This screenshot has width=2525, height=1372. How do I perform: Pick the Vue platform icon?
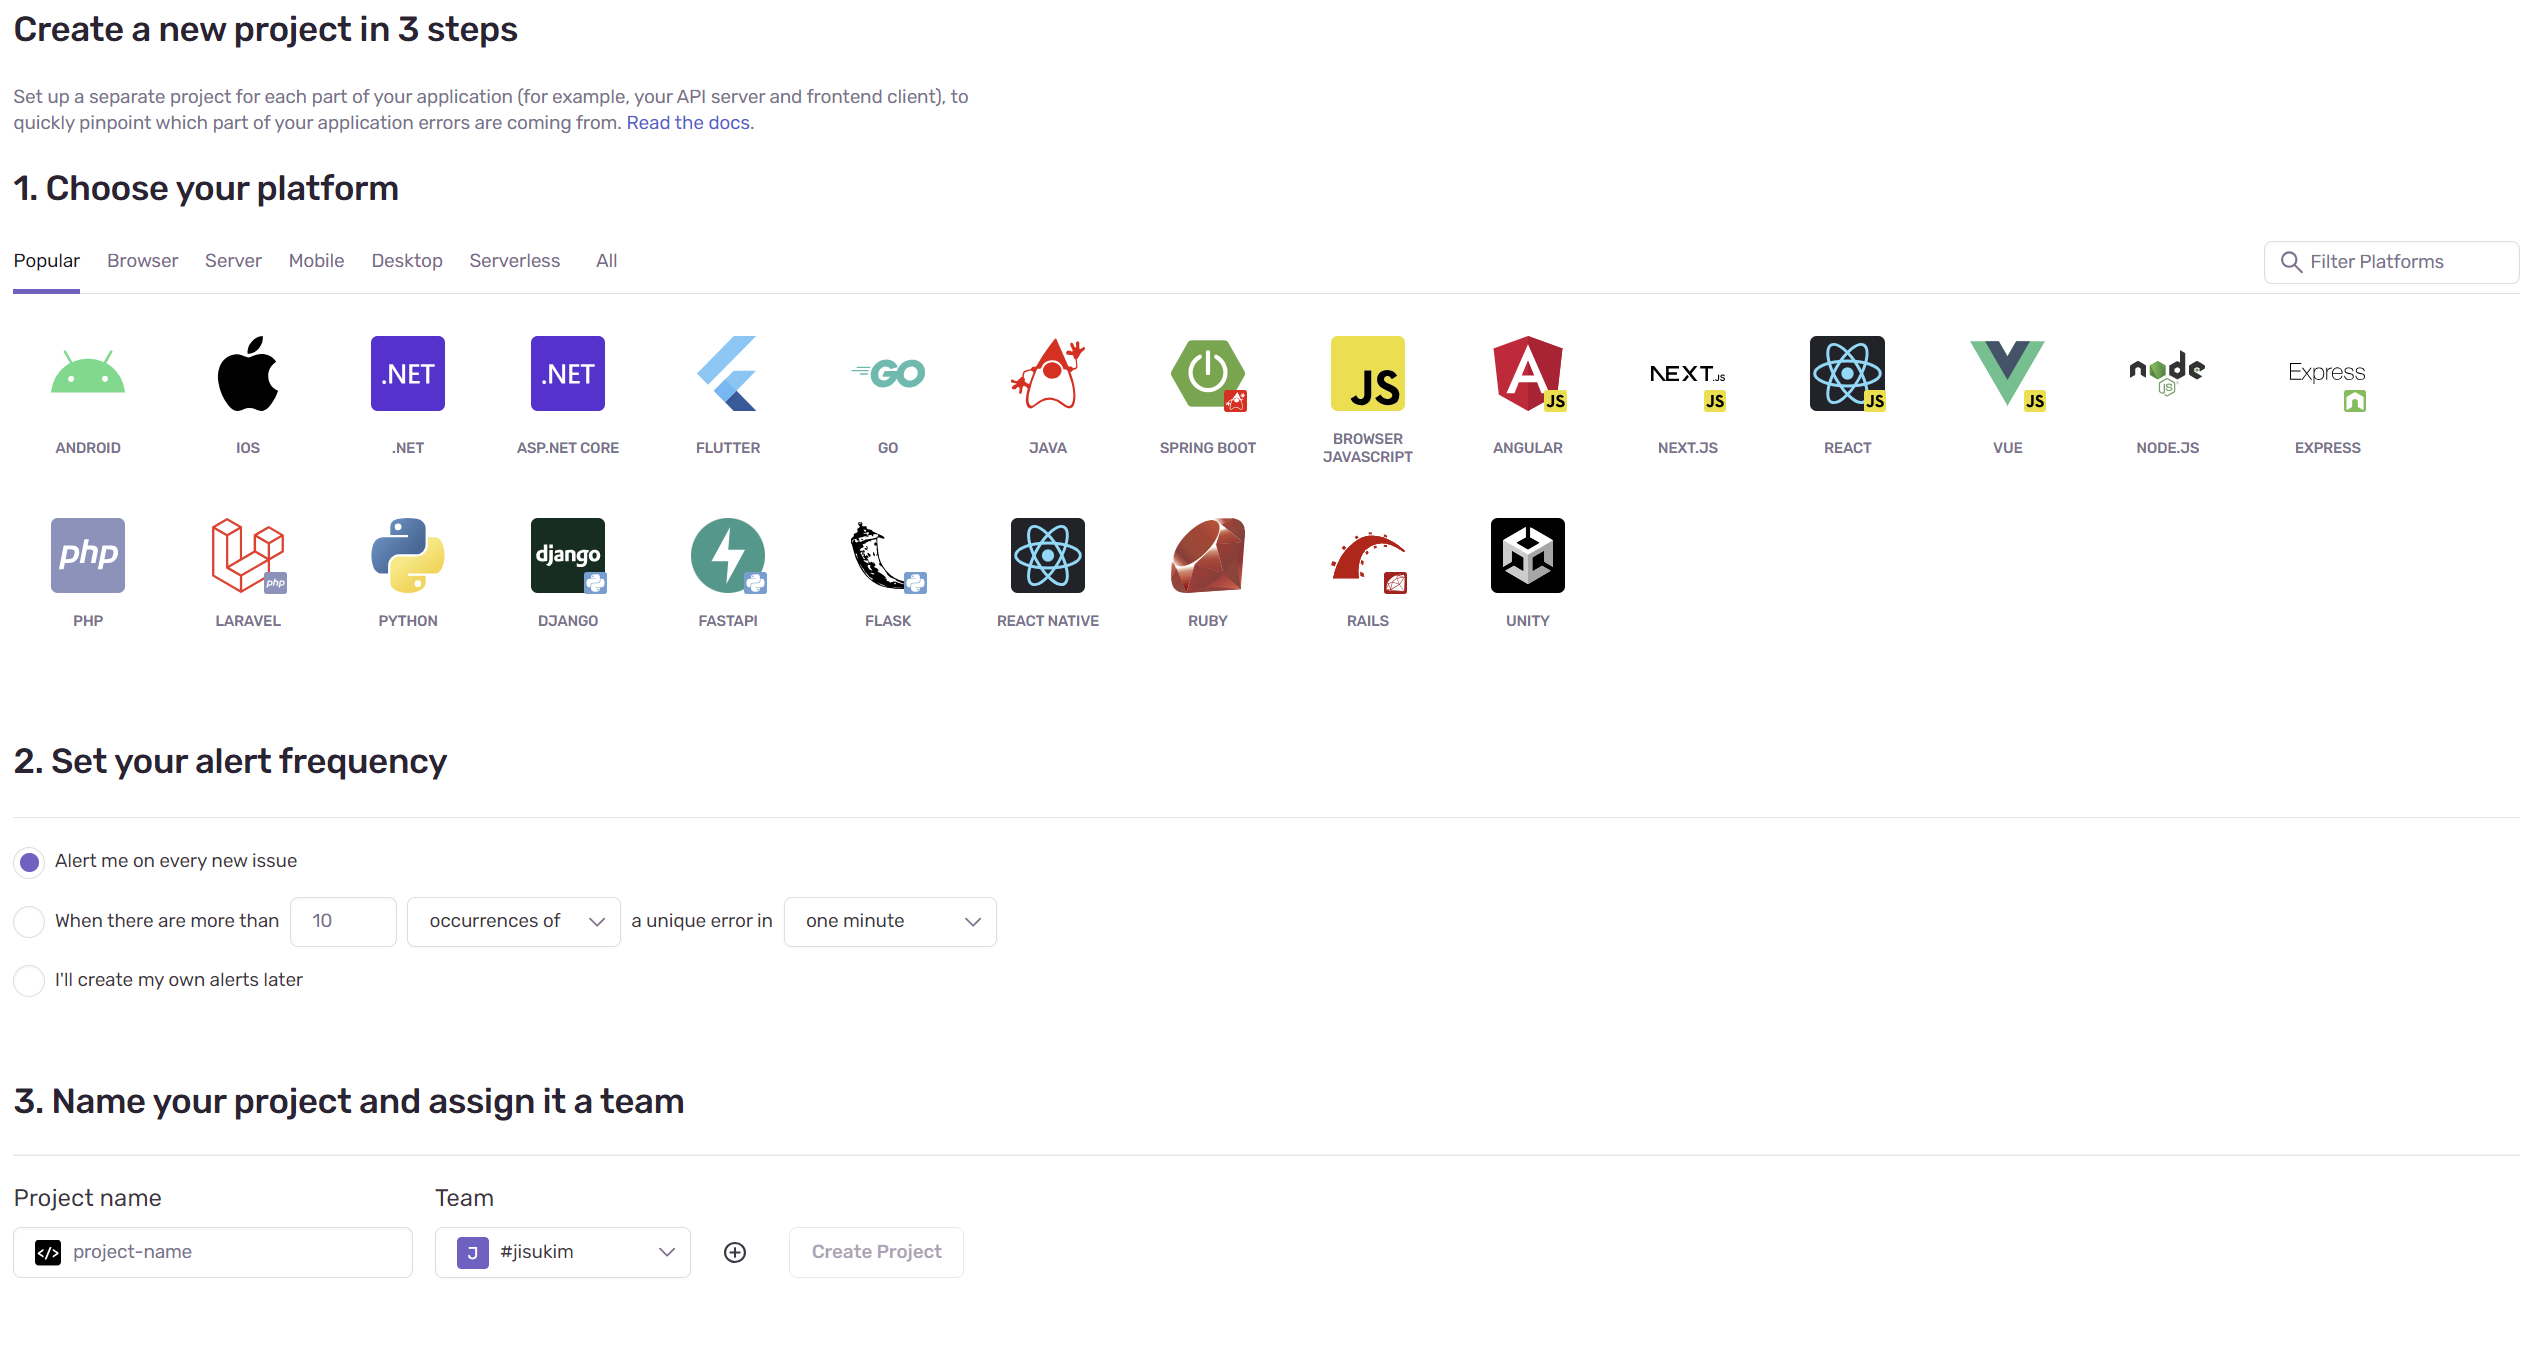2007,374
